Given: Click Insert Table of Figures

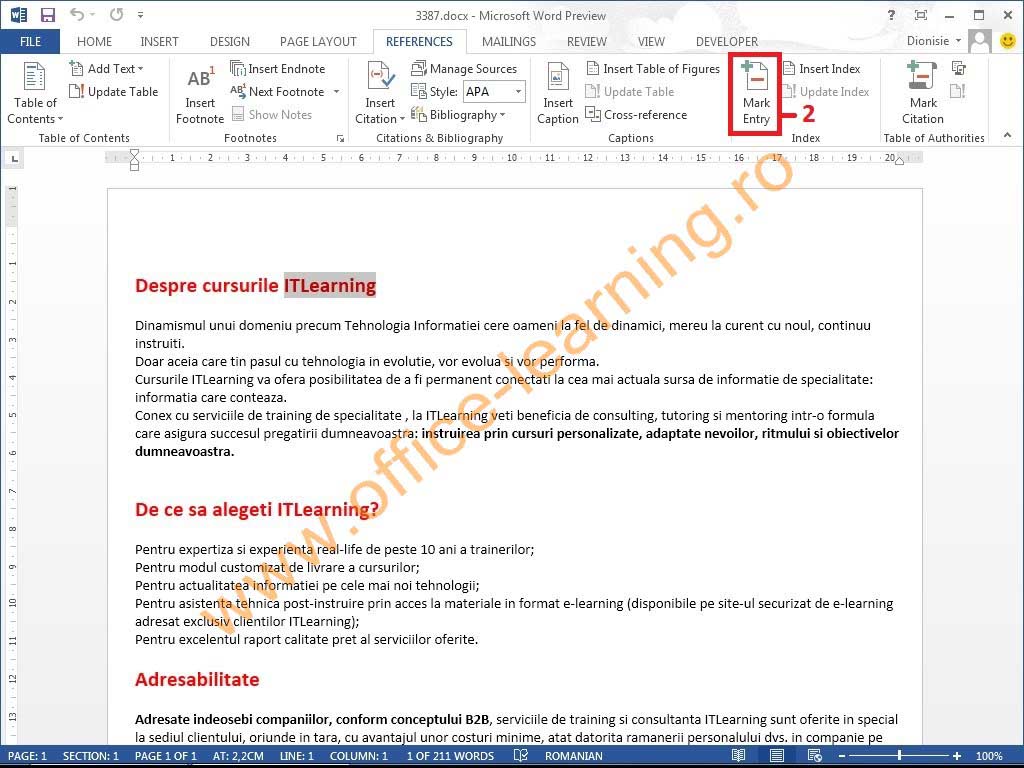Looking at the screenshot, I should [653, 69].
